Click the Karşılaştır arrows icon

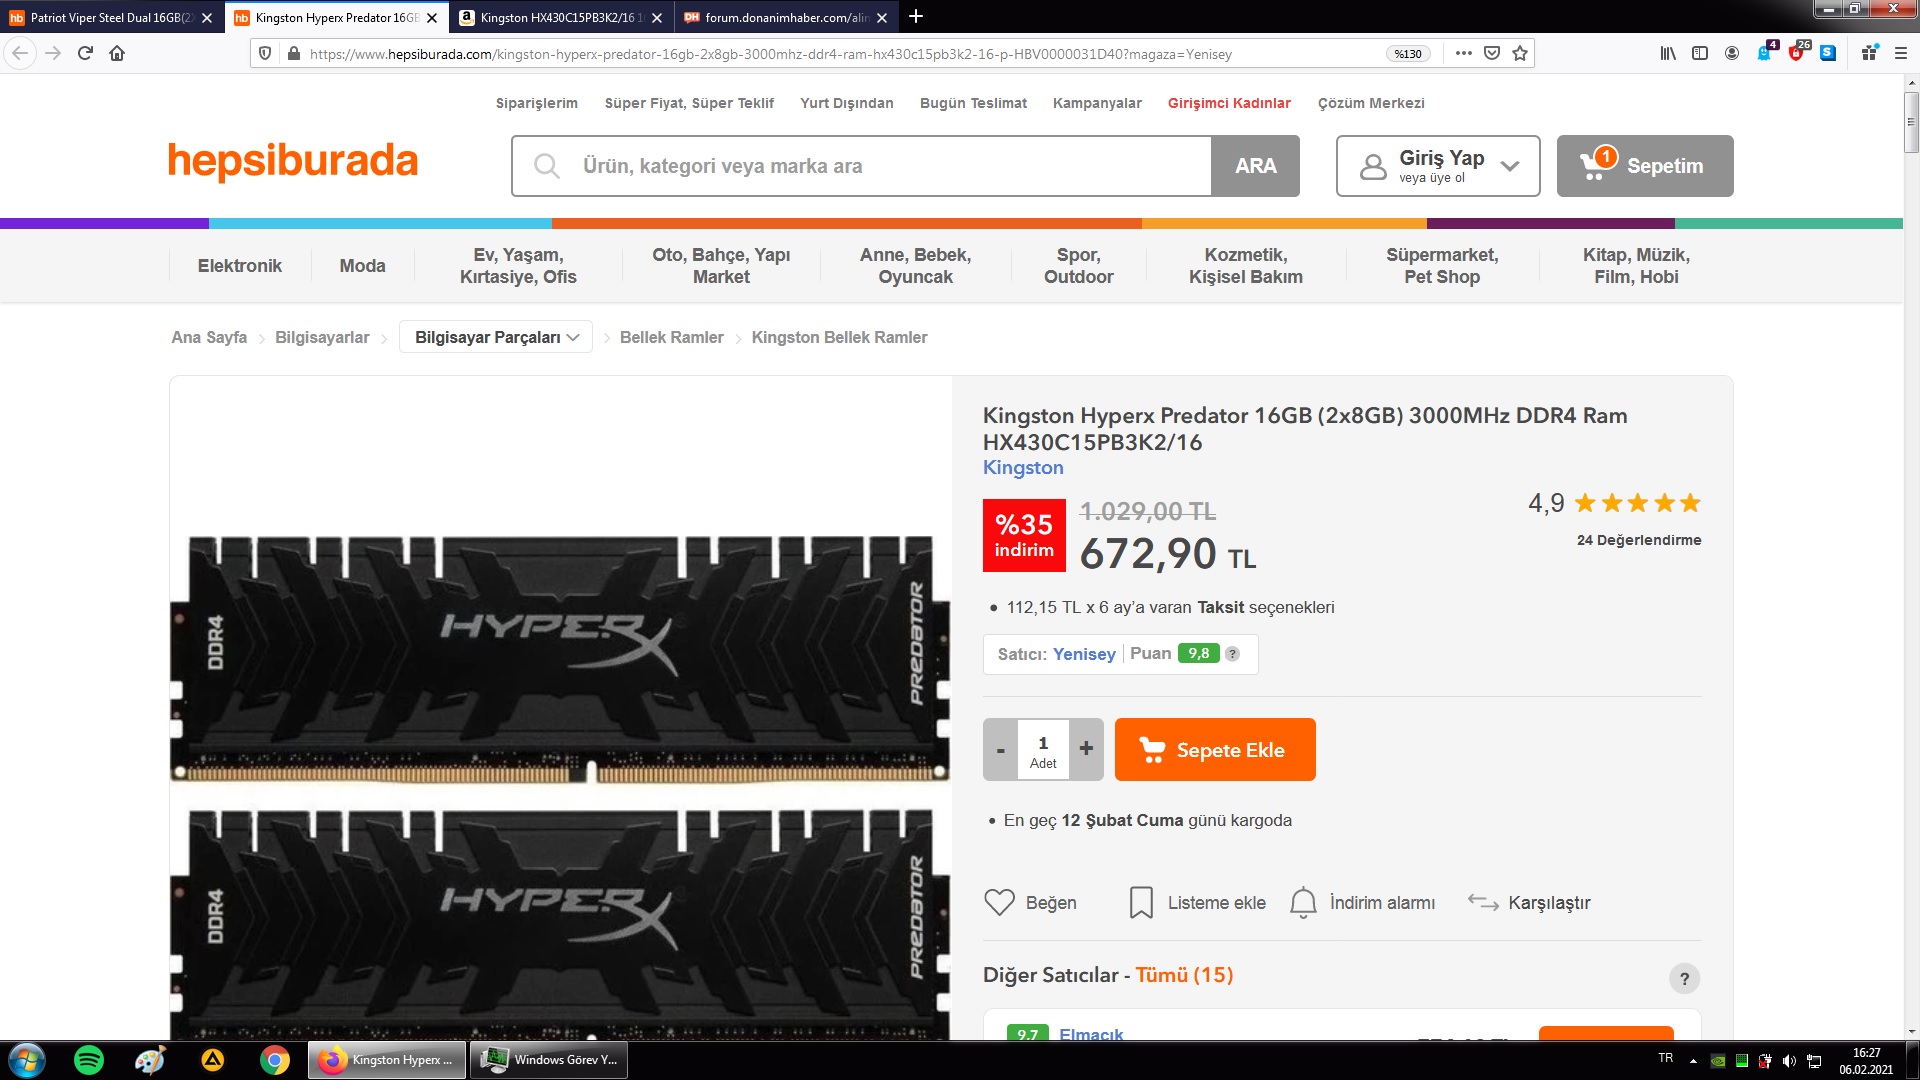point(1483,902)
